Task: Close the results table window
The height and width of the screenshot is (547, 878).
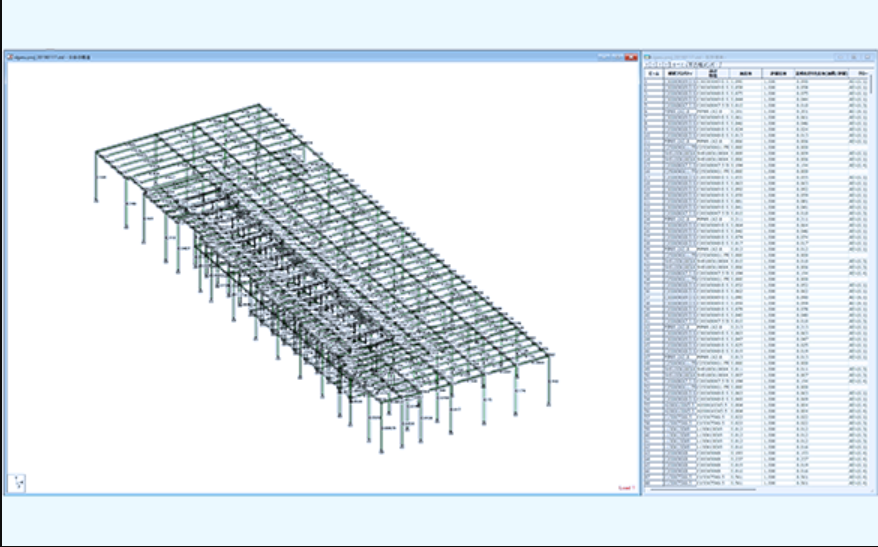Action: click(869, 58)
